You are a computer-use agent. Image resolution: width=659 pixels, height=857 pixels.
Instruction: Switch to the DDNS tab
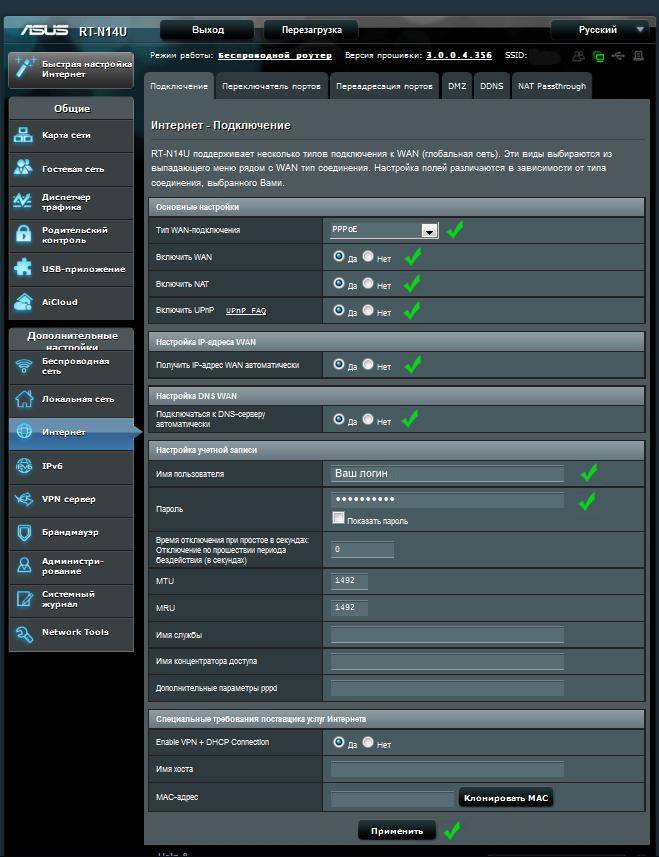(491, 87)
